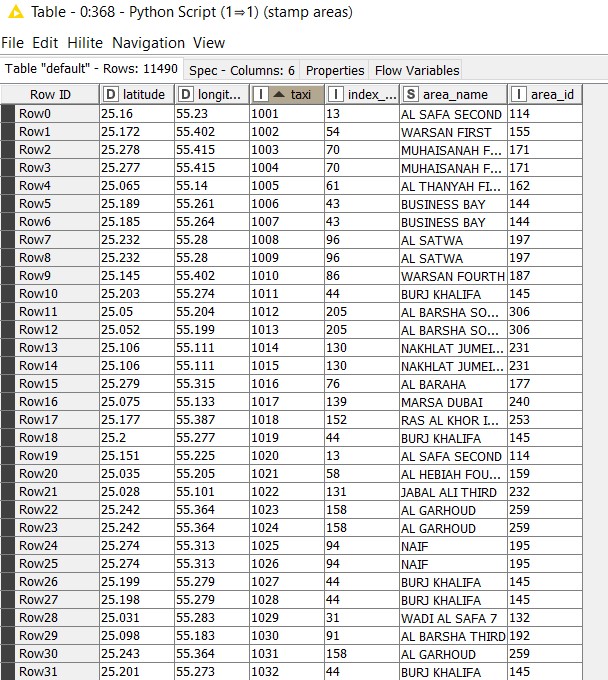Screen dimensions: 608x680
Task: Switch to the Spec - Columns: 6 tab
Action: pos(242,70)
